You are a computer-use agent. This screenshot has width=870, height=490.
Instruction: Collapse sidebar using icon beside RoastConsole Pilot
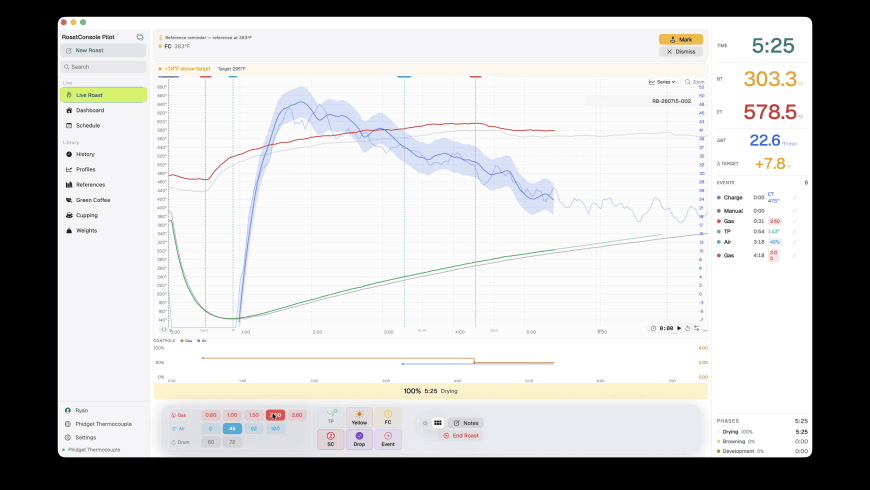pyautogui.click(x=140, y=37)
